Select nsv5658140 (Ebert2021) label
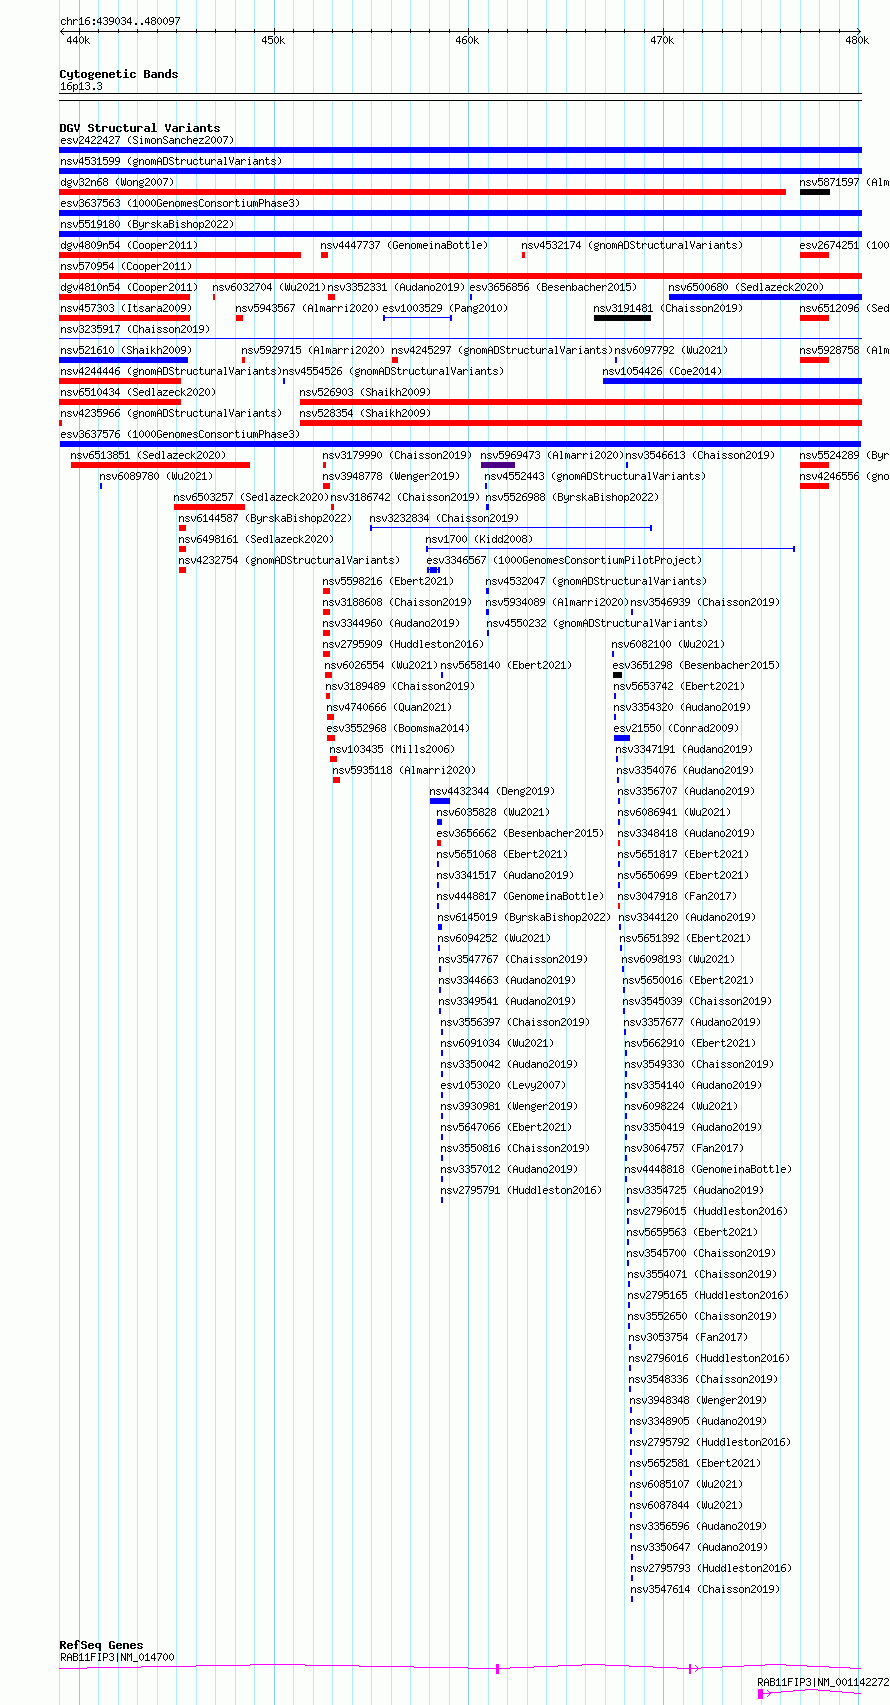The width and height of the screenshot is (890, 1705). point(506,666)
